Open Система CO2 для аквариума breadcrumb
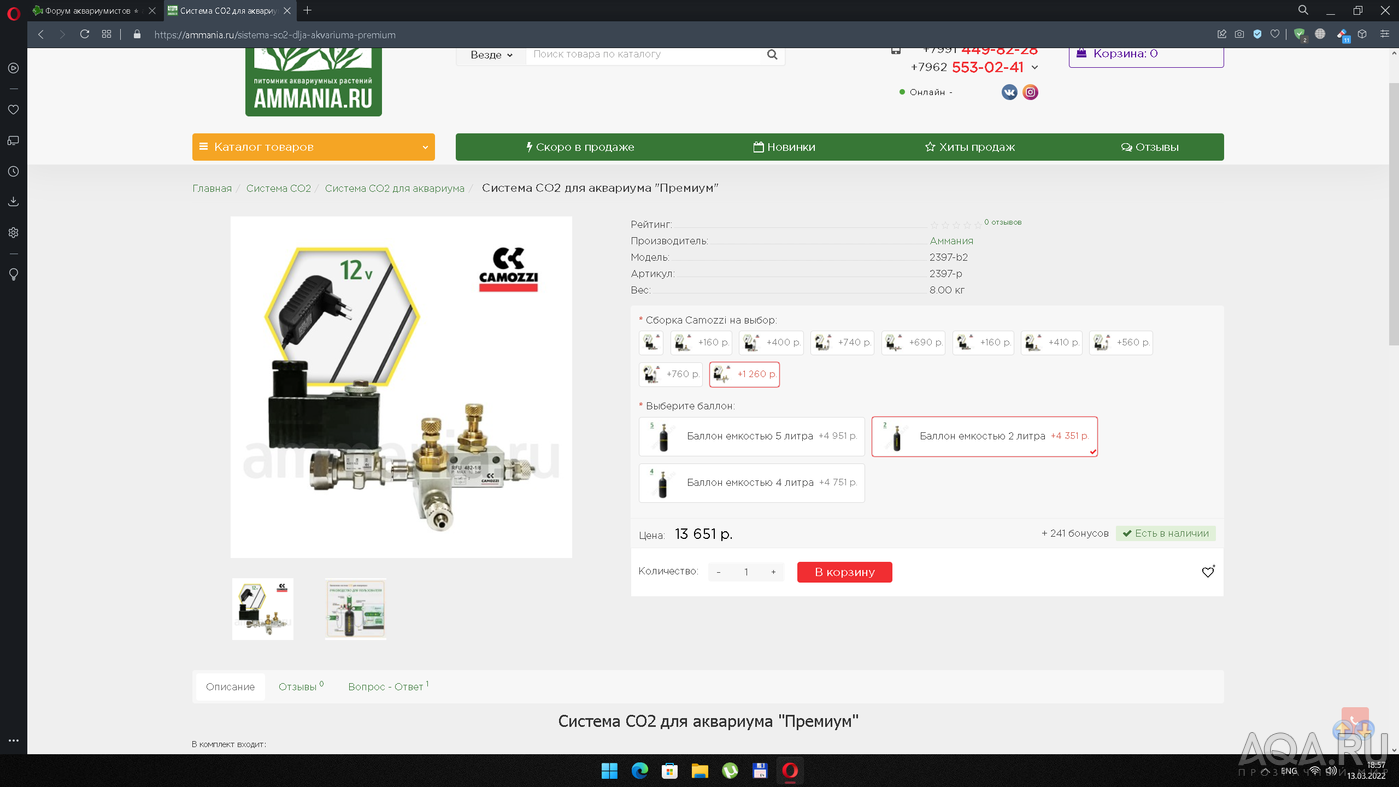Image resolution: width=1399 pixels, height=787 pixels. (394, 188)
